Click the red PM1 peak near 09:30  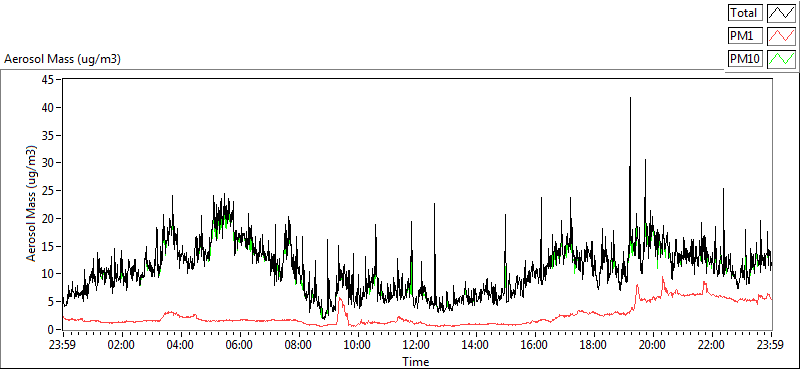pos(340,300)
